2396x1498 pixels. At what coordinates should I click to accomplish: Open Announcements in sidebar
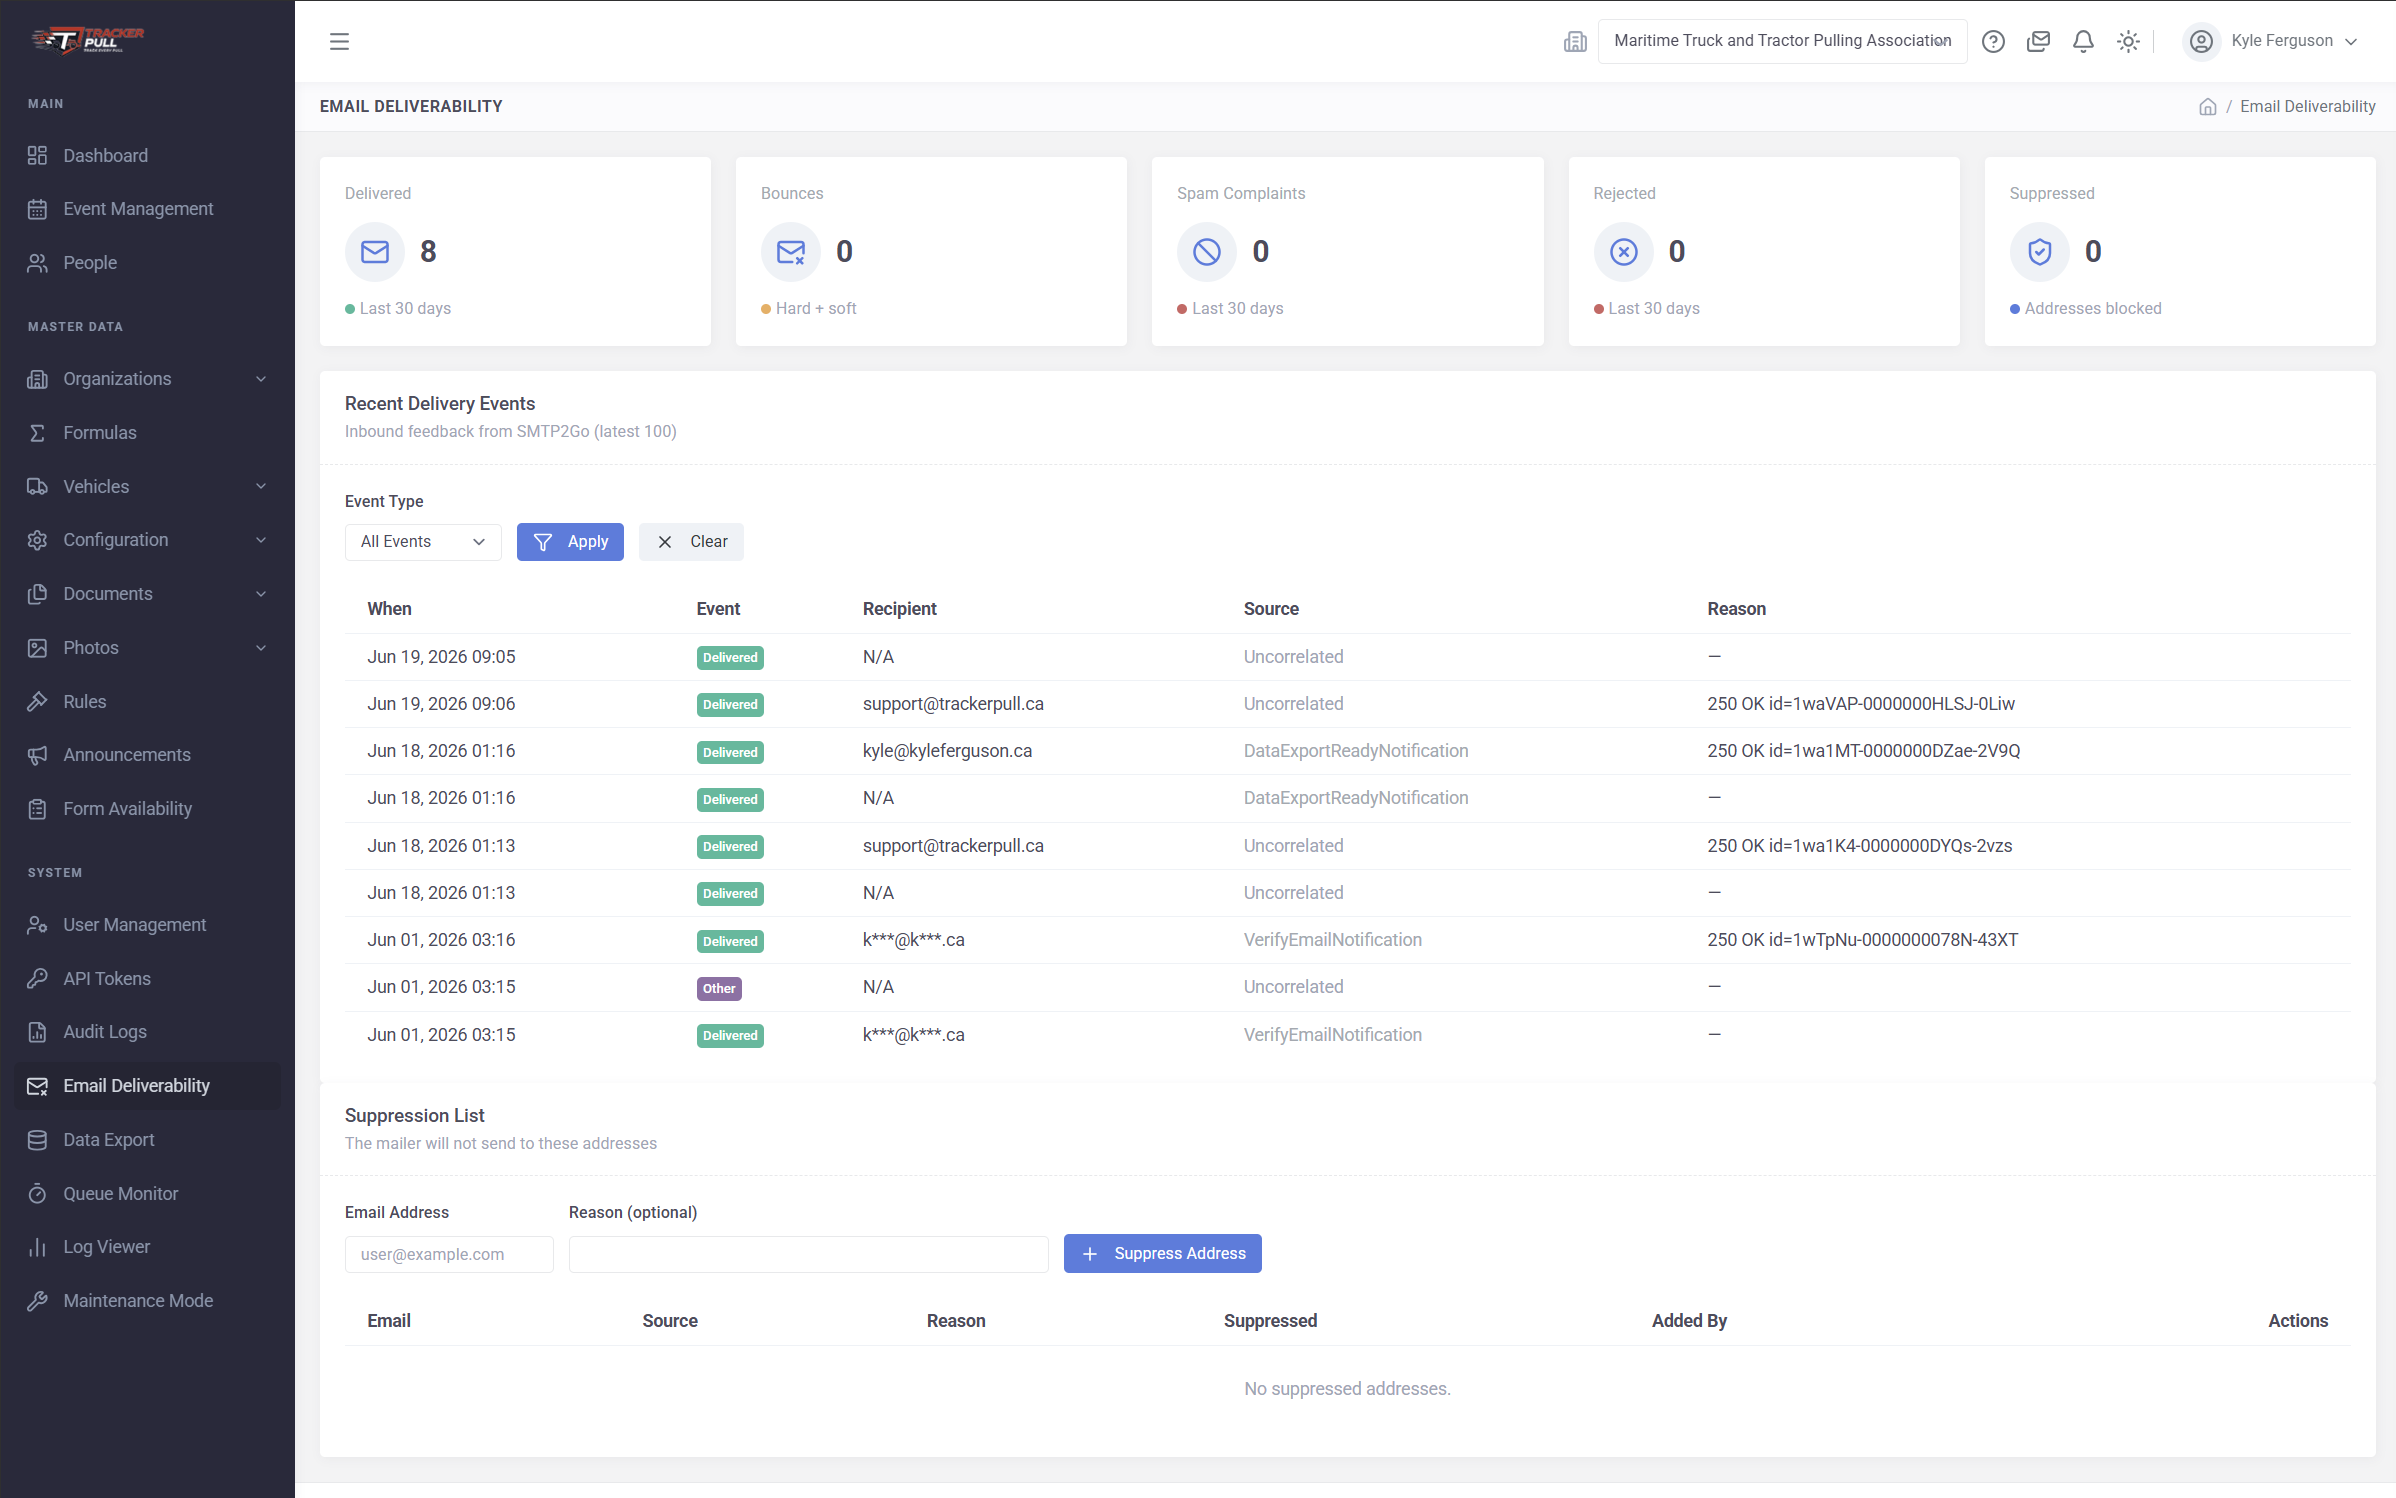(x=147, y=755)
